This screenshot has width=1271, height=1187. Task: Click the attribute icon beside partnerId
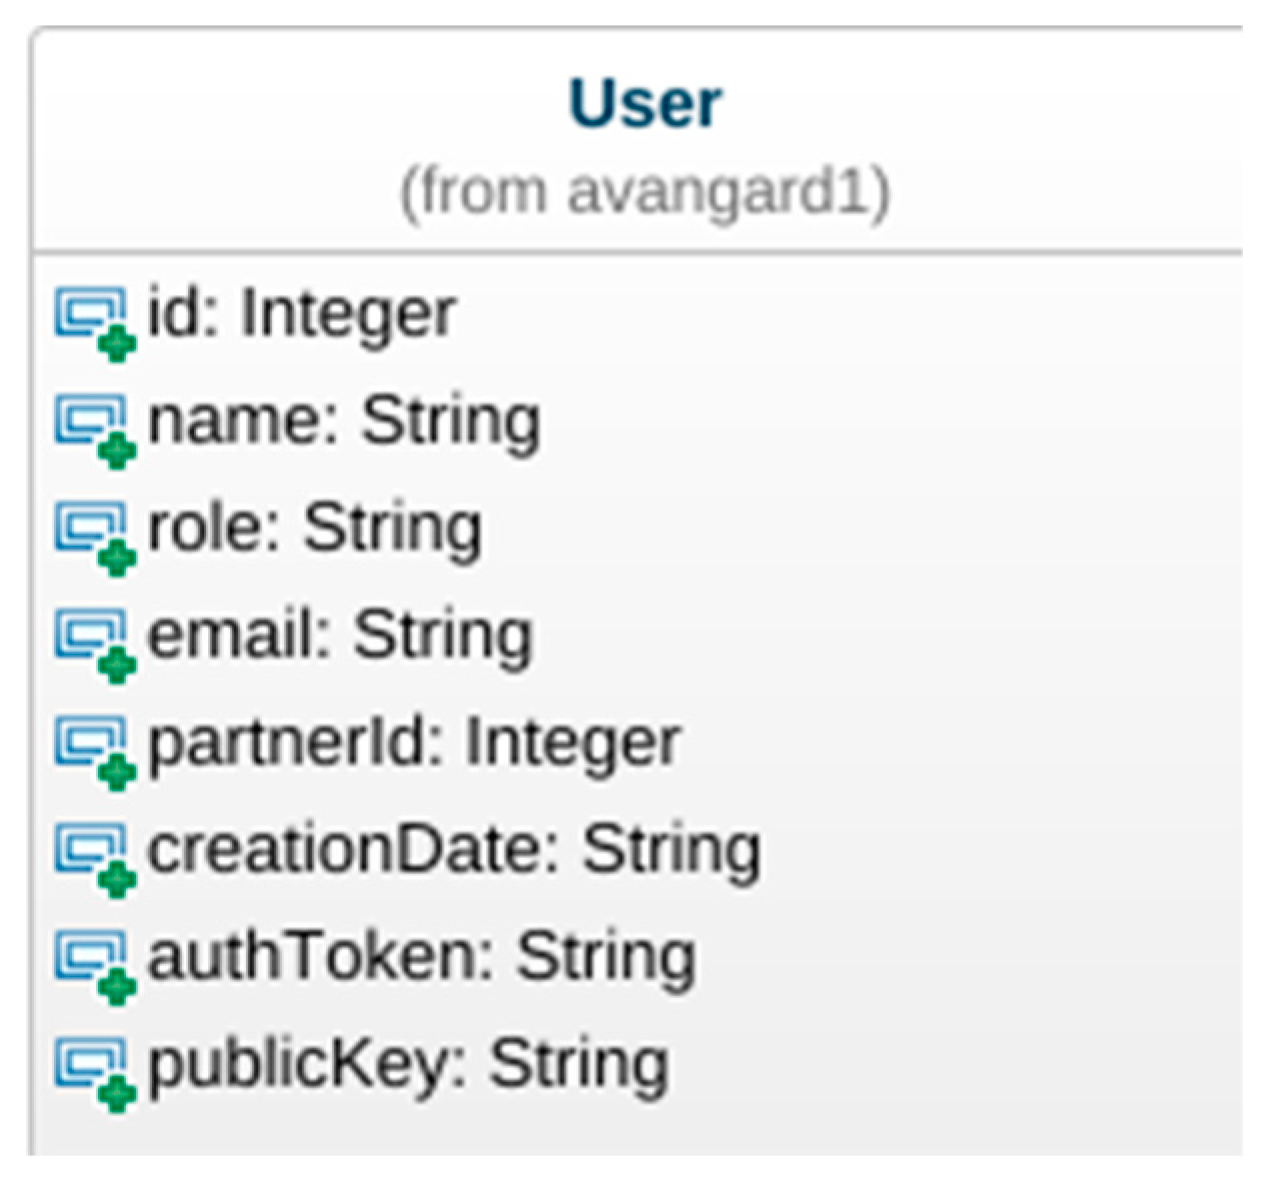click(x=94, y=752)
